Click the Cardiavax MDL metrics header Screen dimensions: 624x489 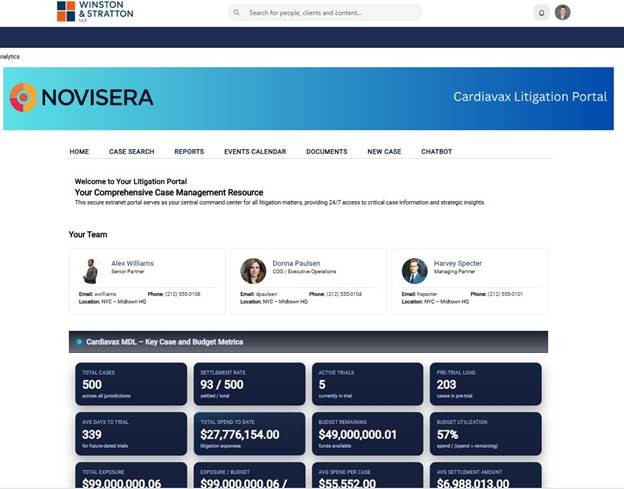pyautogui.click(x=308, y=342)
